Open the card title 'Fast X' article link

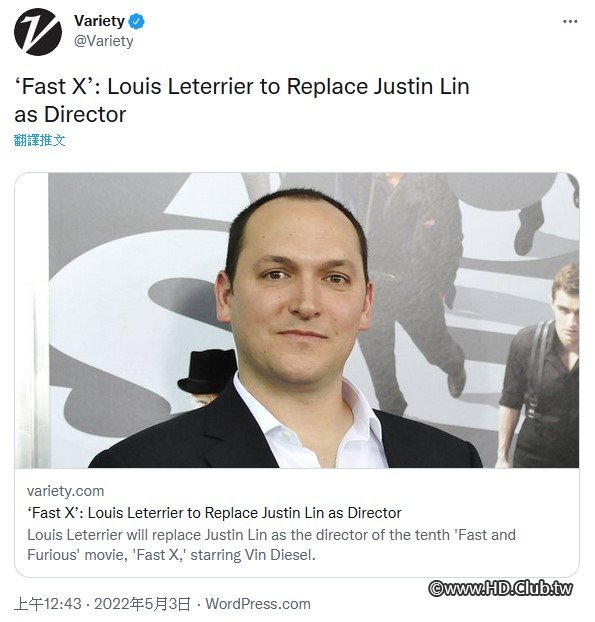[x=214, y=513]
